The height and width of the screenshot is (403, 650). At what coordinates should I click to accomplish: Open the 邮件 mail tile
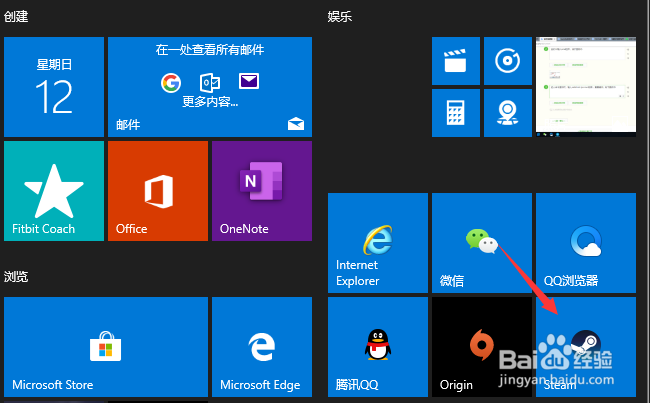click(210, 87)
